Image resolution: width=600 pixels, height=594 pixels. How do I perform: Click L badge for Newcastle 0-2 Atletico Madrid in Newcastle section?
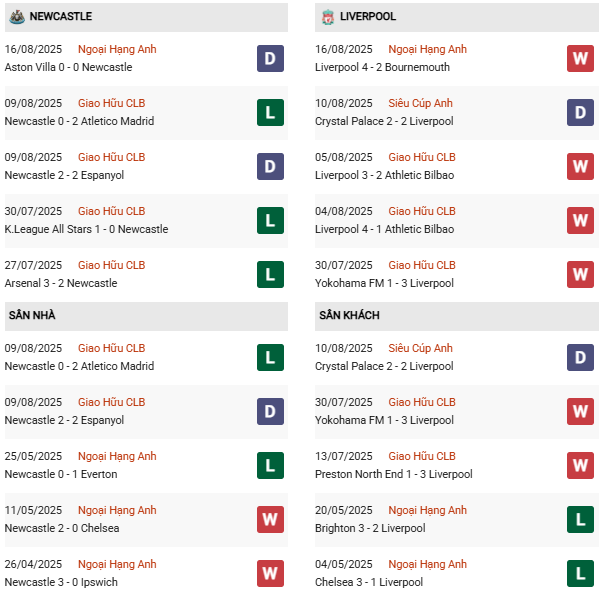(x=270, y=112)
